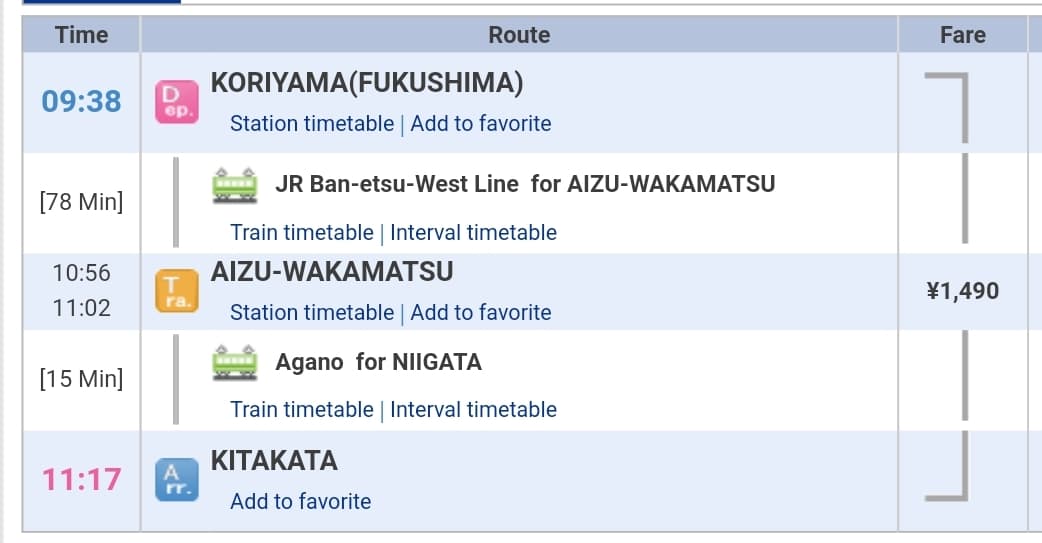
Task: Add KORIYAMA(FUKUSHIMA) to favorite
Action: pos(480,124)
